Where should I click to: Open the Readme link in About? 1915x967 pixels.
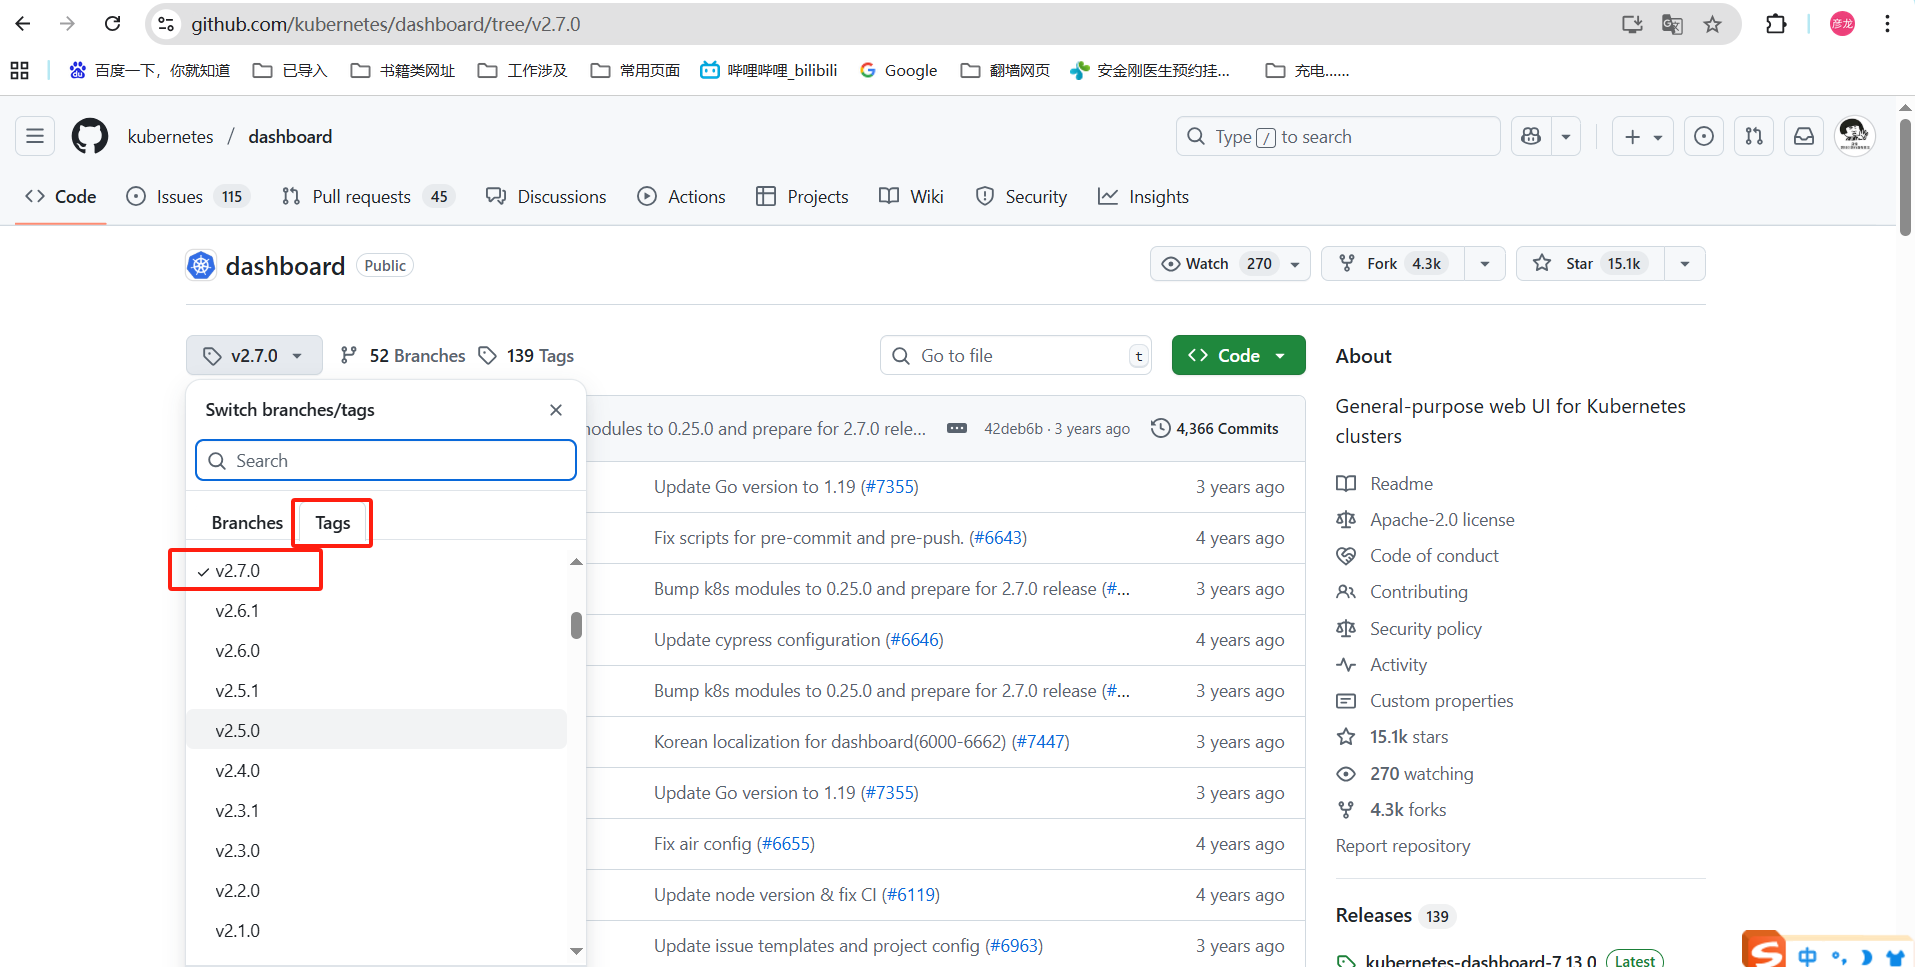(x=1401, y=484)
